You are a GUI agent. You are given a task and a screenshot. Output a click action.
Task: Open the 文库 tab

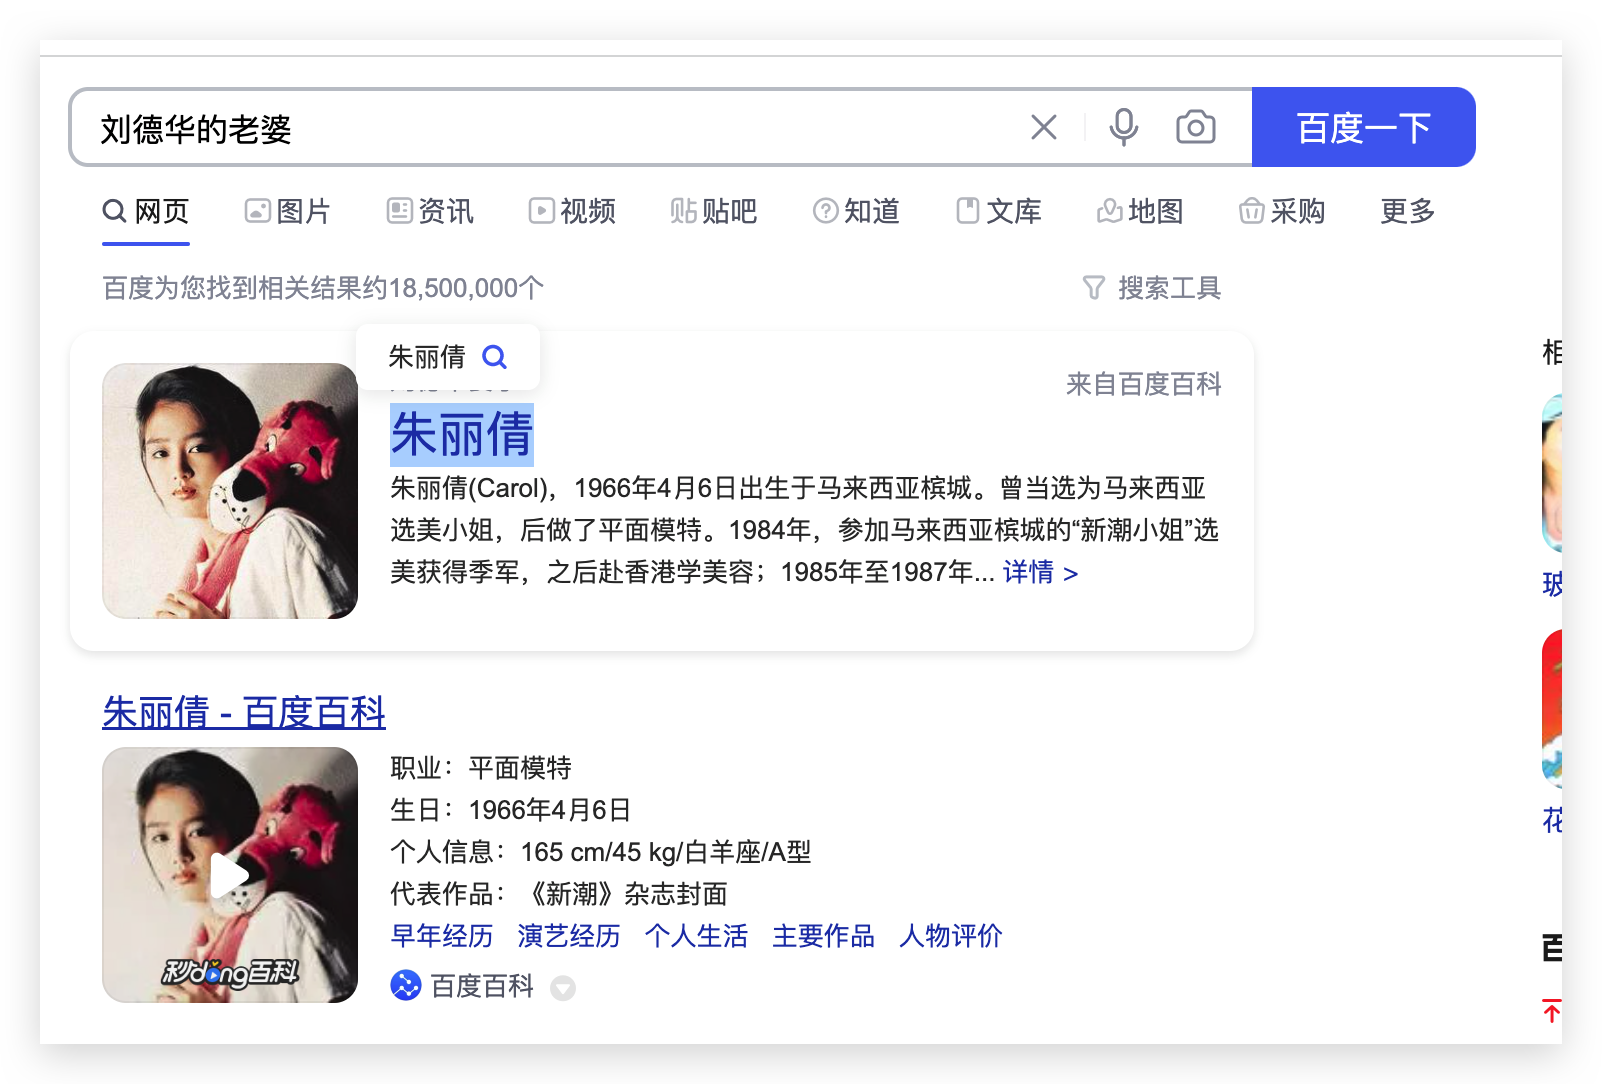tap(999, 211)
